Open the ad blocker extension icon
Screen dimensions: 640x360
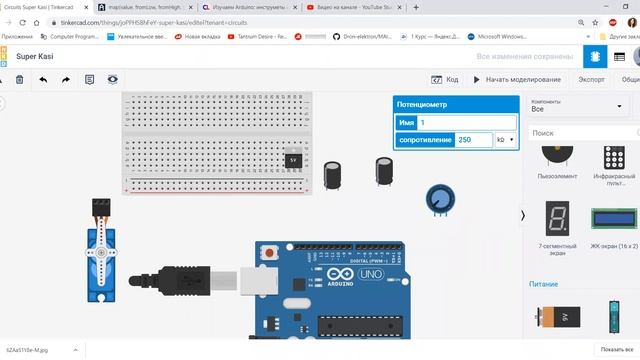[613, 23]
